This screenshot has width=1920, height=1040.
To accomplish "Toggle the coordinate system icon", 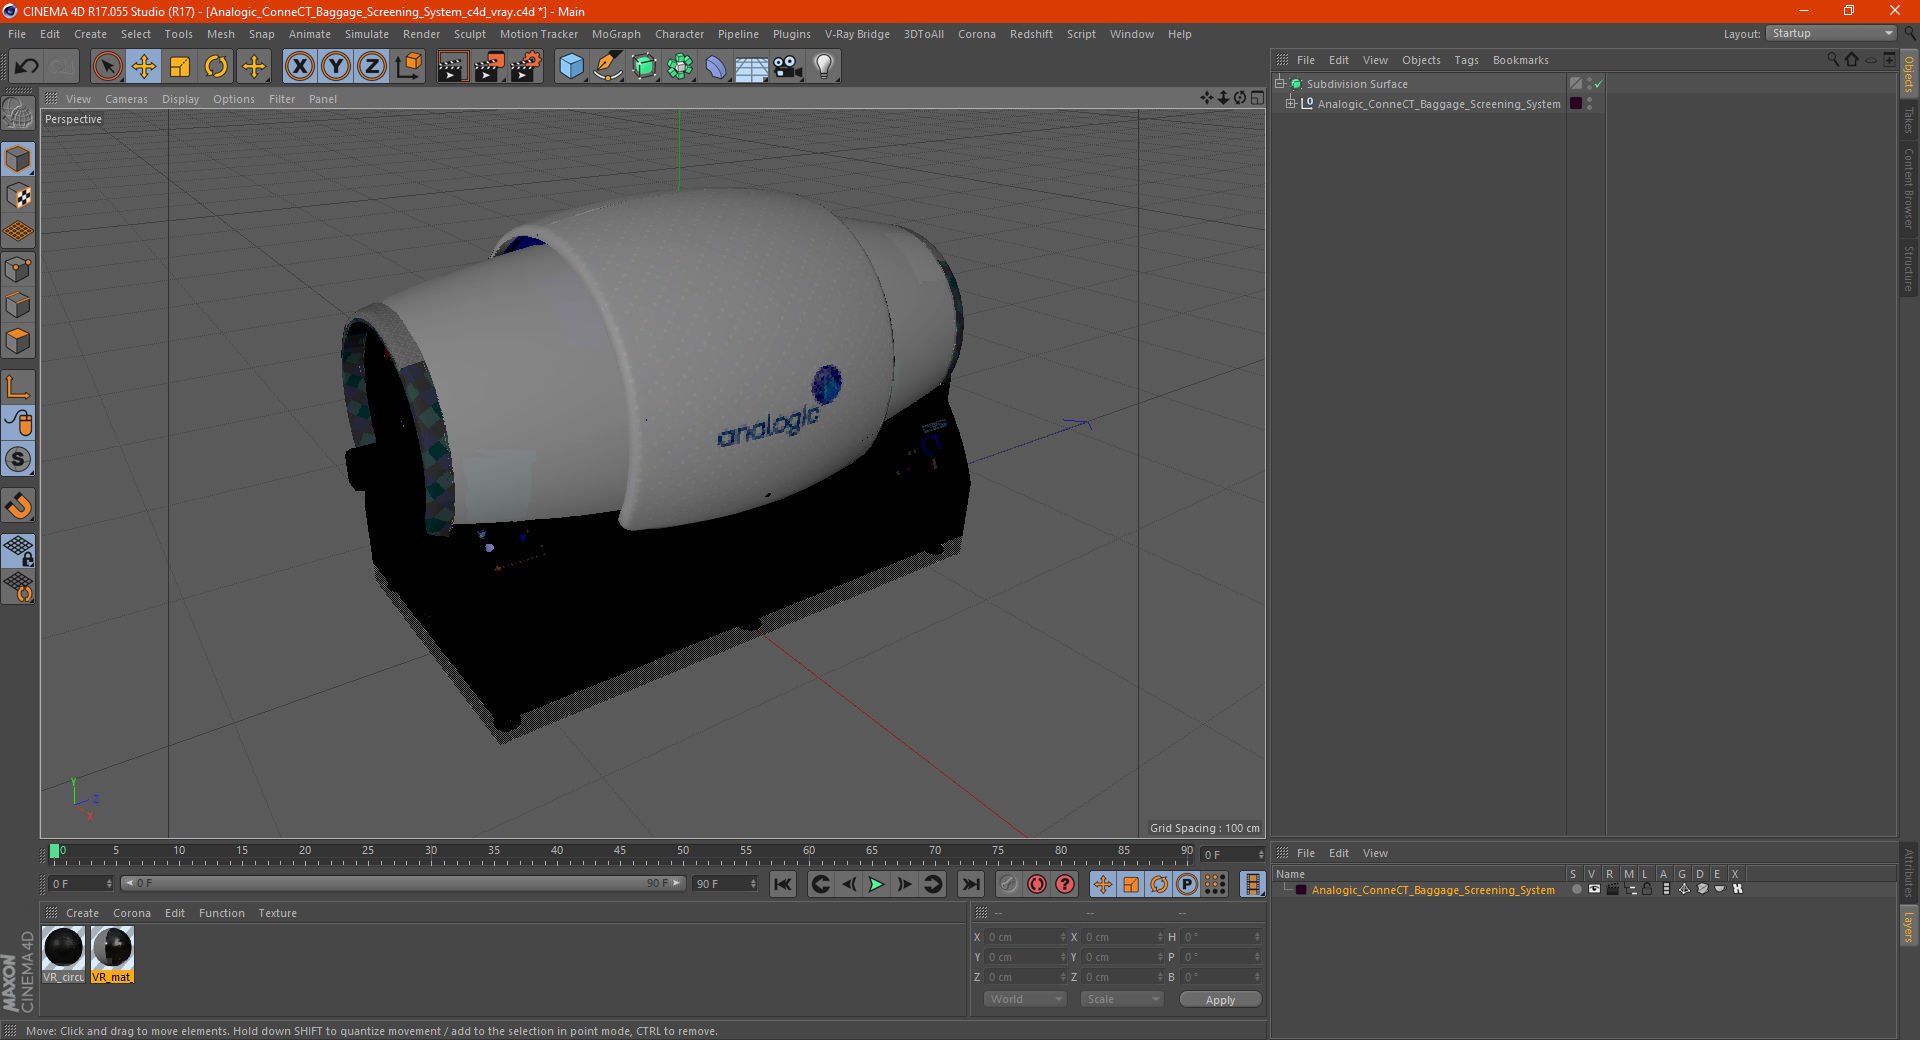I will pyautogui.click(x=409, y=67).
